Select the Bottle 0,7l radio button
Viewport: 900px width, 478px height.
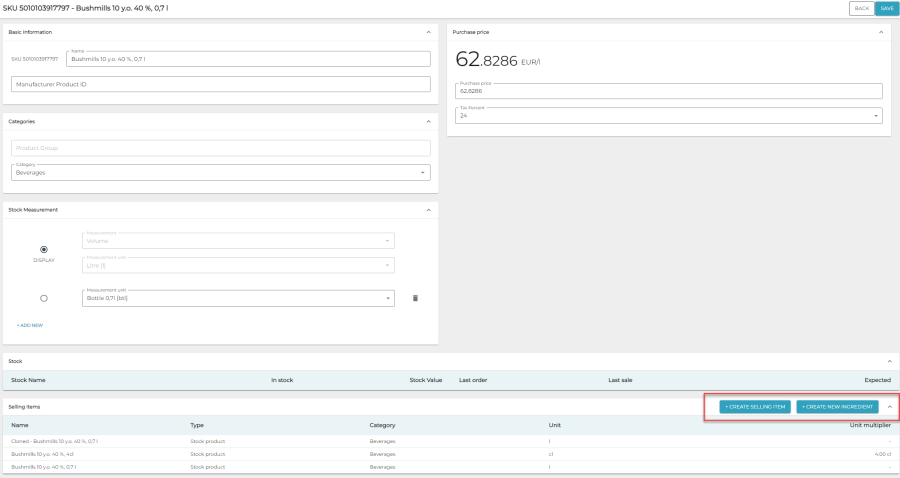click(44, 298)
